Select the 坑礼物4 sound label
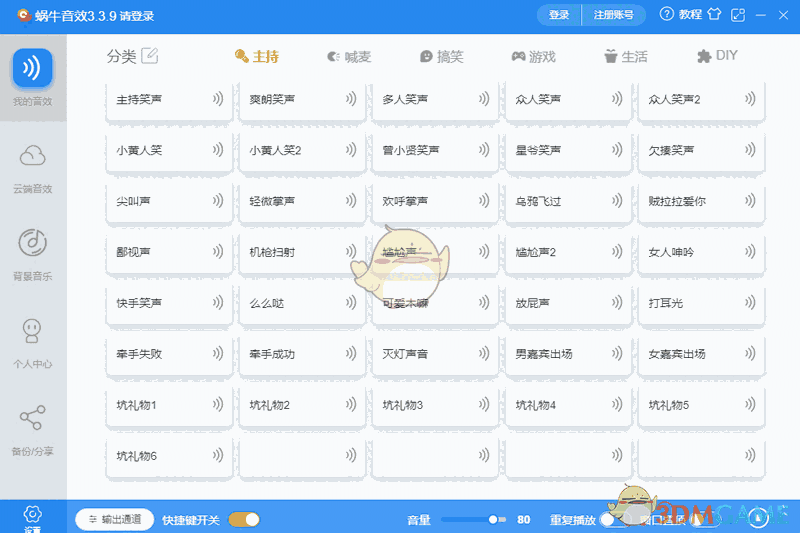 (535, 405)
